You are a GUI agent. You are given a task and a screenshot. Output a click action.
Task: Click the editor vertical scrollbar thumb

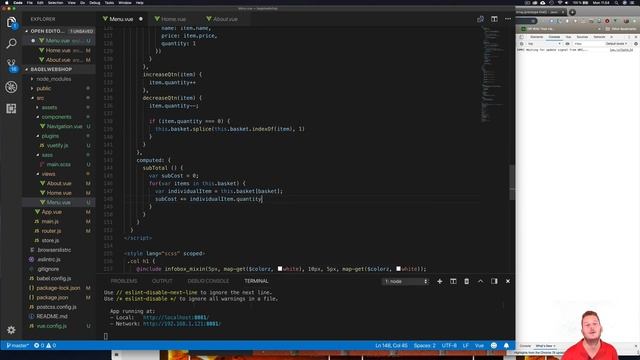pyautogui.click(x=512, y=182)
